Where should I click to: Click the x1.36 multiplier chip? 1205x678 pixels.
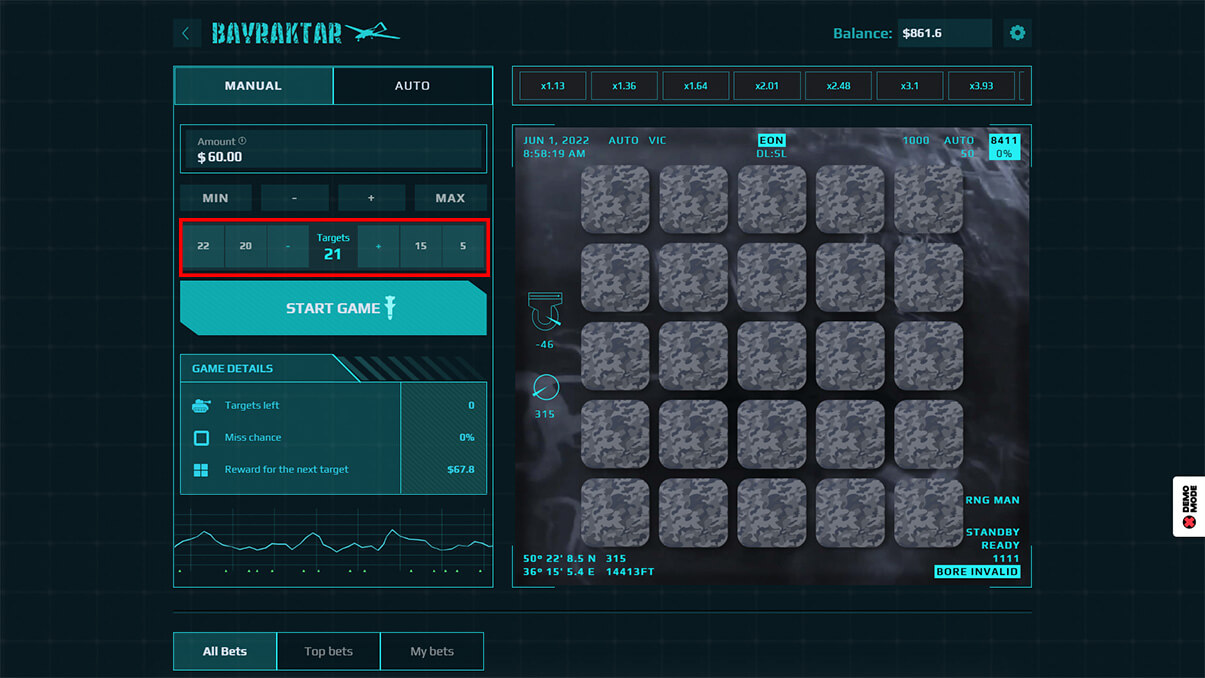pyautogui.click(x=624, y=86)
